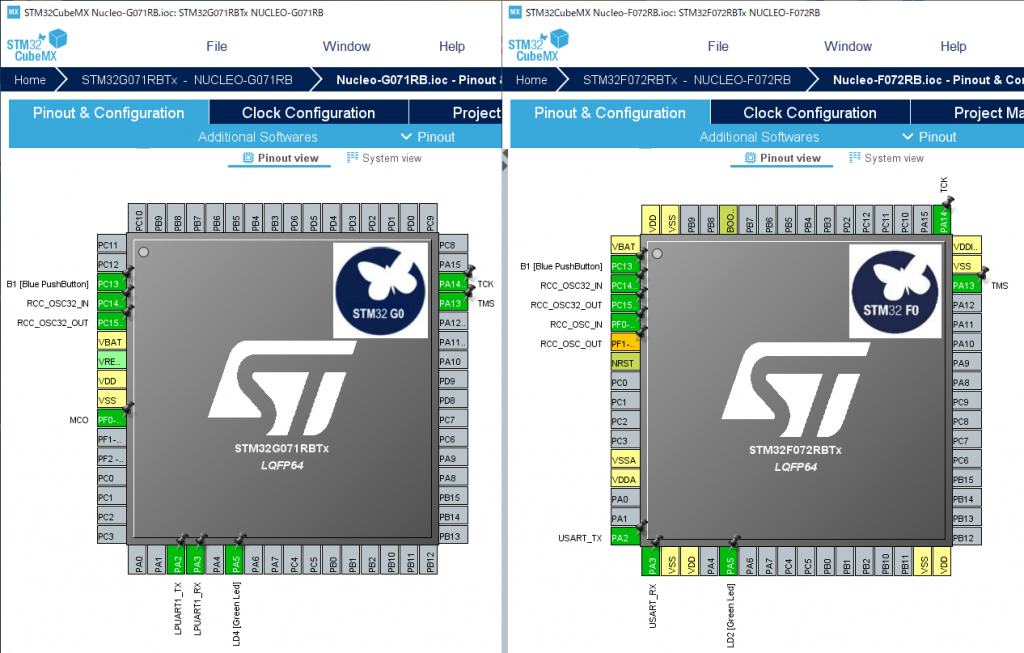This screenshot has width=1024, height=653.
Task: Toggle Pinout view mode in F072 window
Action: point(780,158)
